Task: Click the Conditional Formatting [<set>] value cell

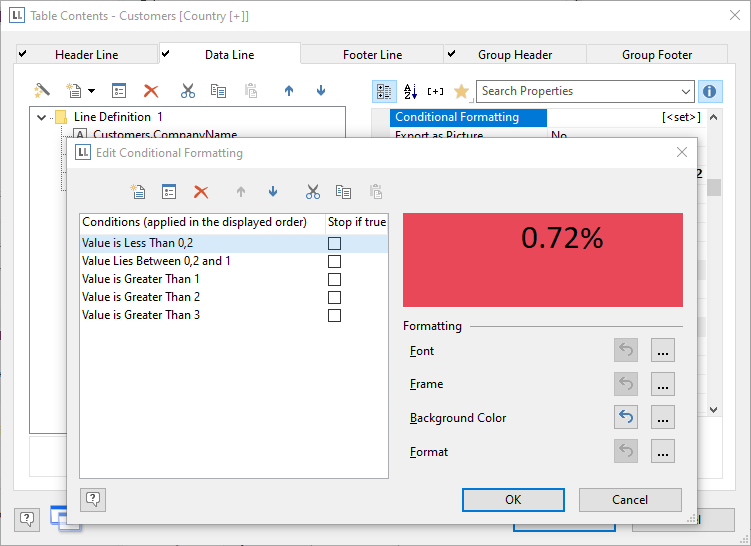Action: [626, 117]
